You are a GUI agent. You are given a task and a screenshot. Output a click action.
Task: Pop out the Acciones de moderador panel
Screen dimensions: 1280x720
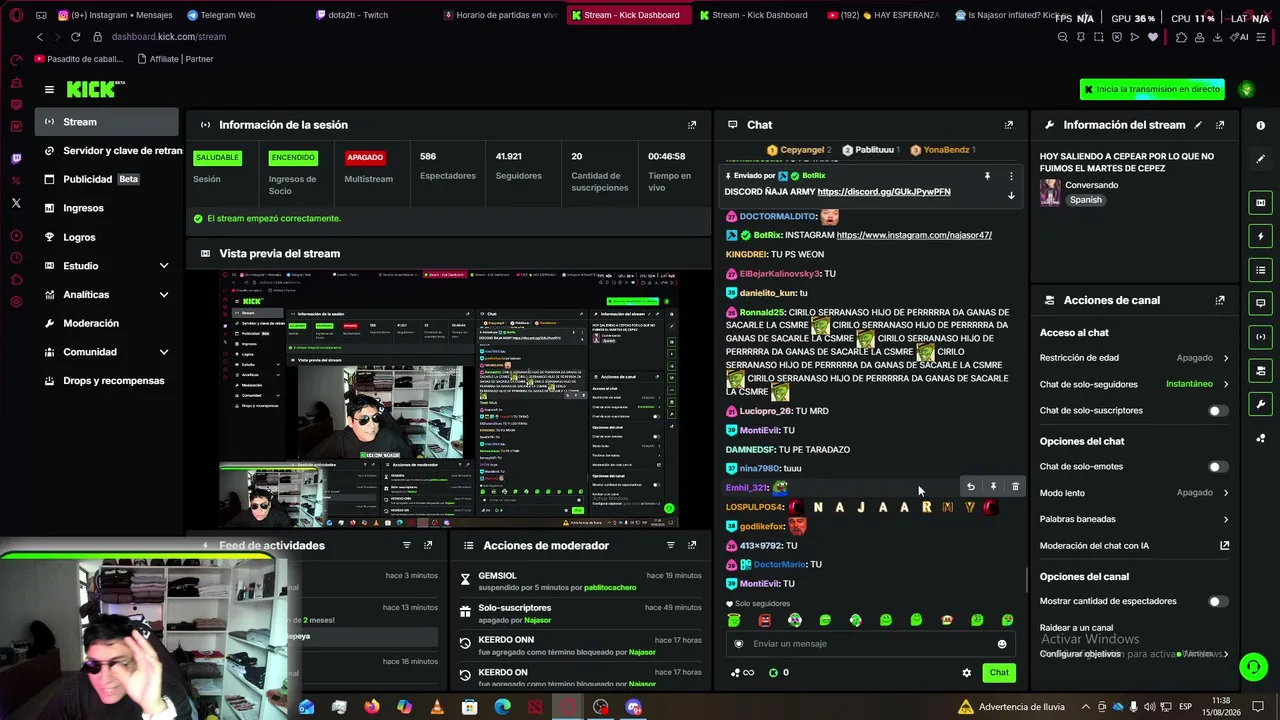[x=692, y=545]
